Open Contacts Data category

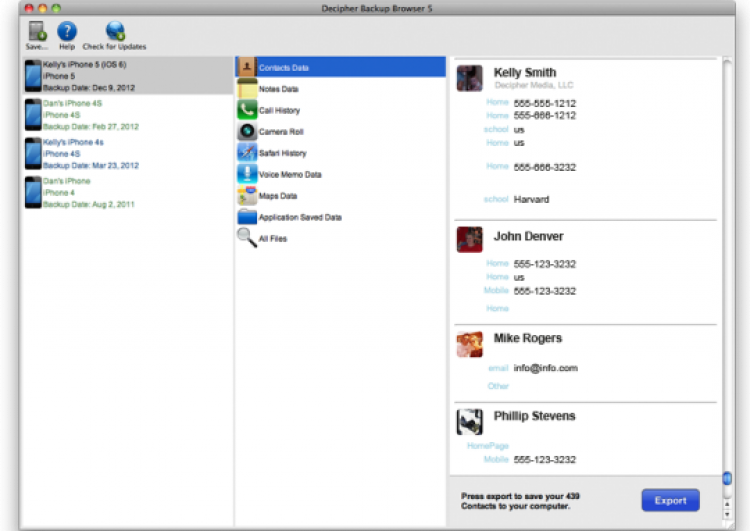pyautogui.click(x=341, y=67)
